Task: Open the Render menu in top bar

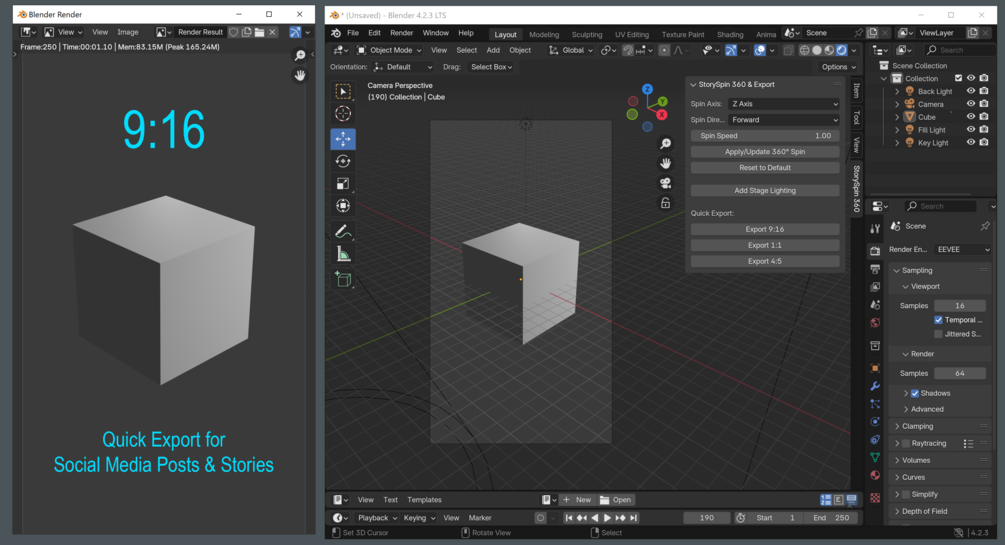Action: tap(402, 33)
